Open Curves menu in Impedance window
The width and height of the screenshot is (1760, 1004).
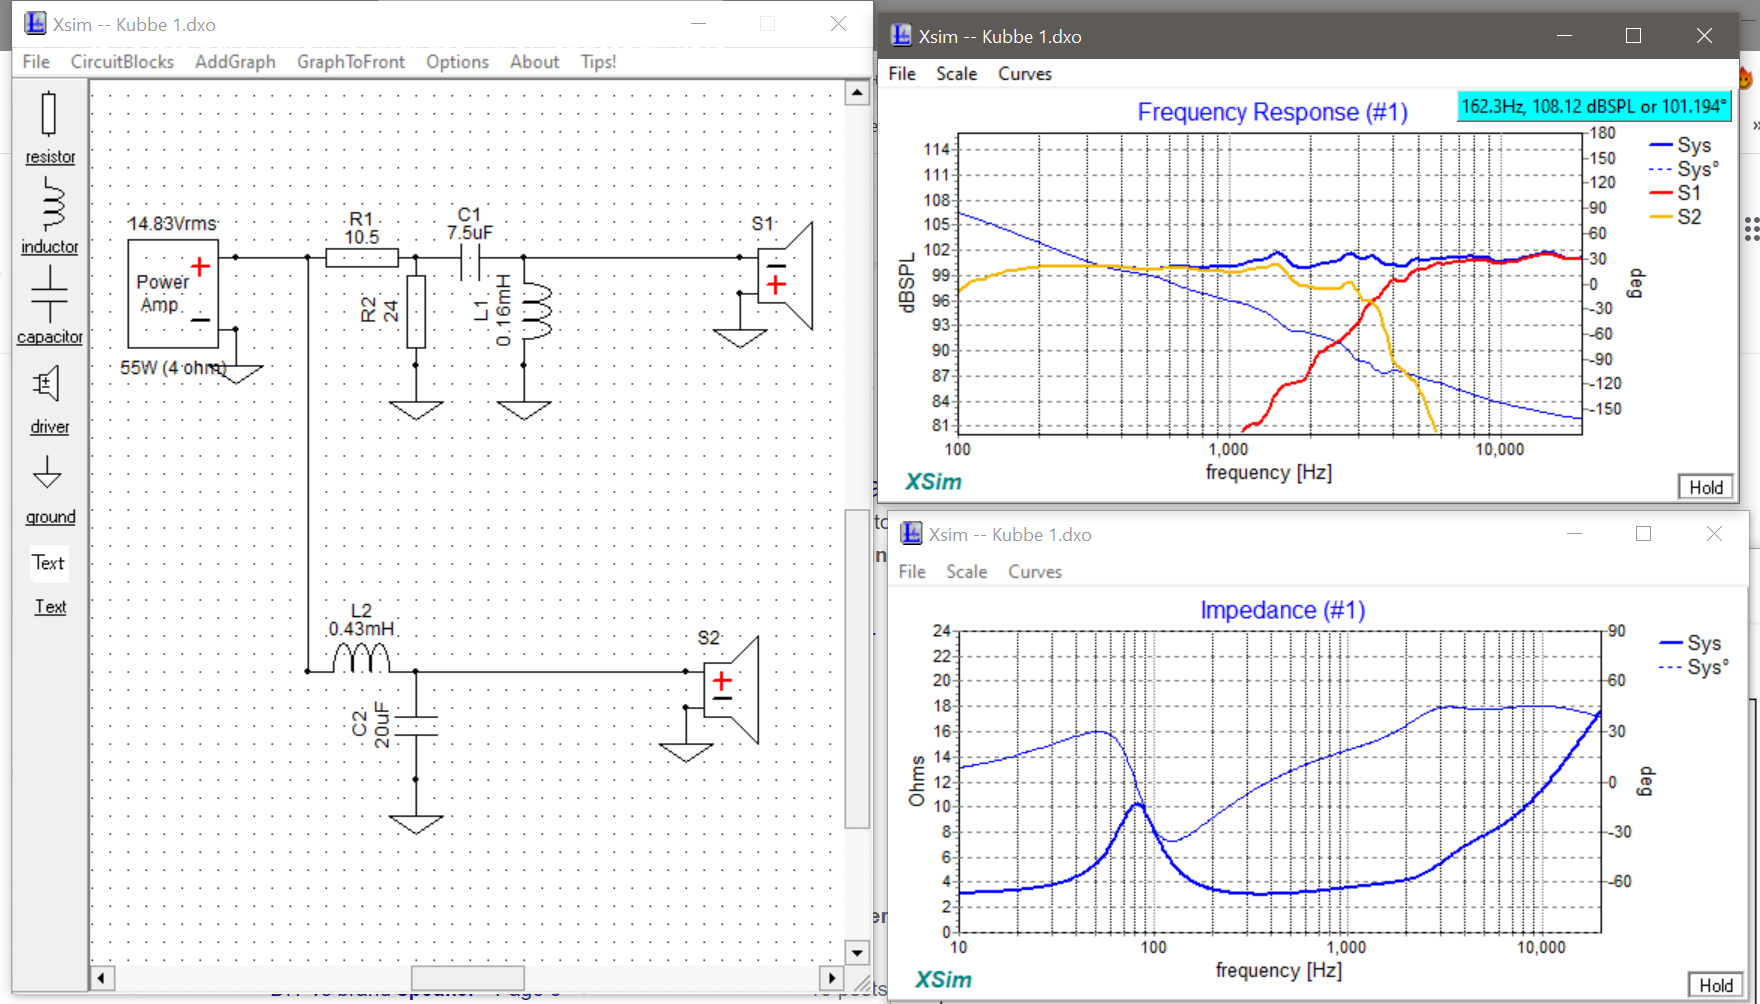[1035, 572]
